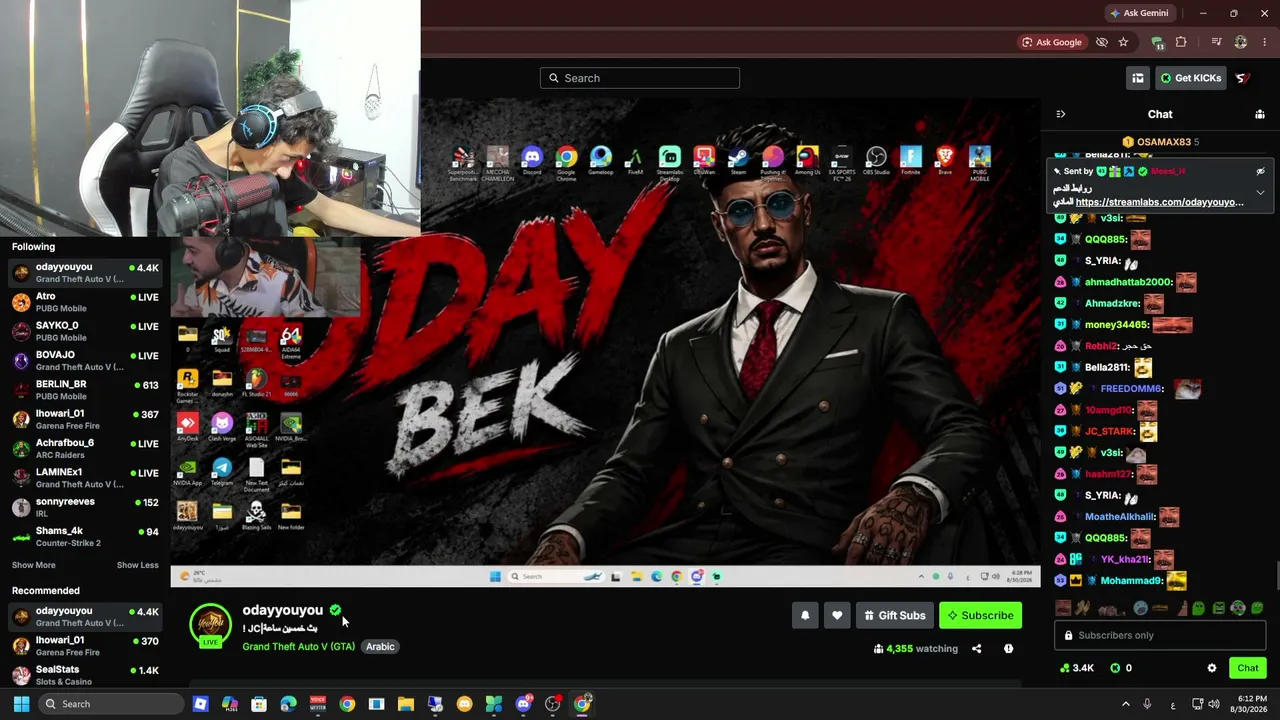
Task: Open sonnyreeves channel in Following
Action: (85, 507)
